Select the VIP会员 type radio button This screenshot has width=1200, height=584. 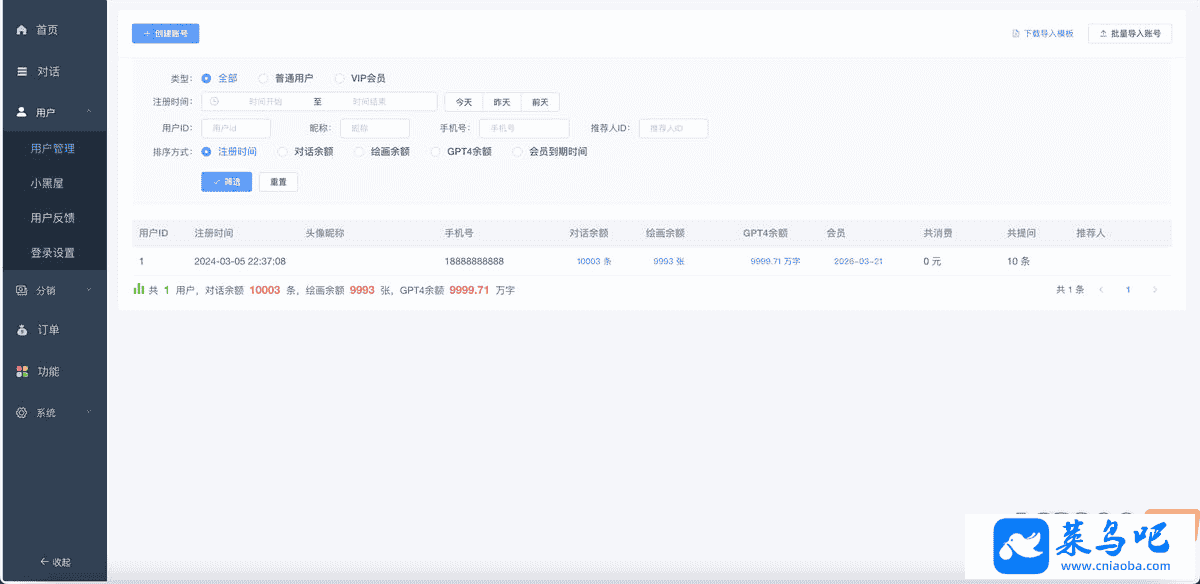(340, 78)
